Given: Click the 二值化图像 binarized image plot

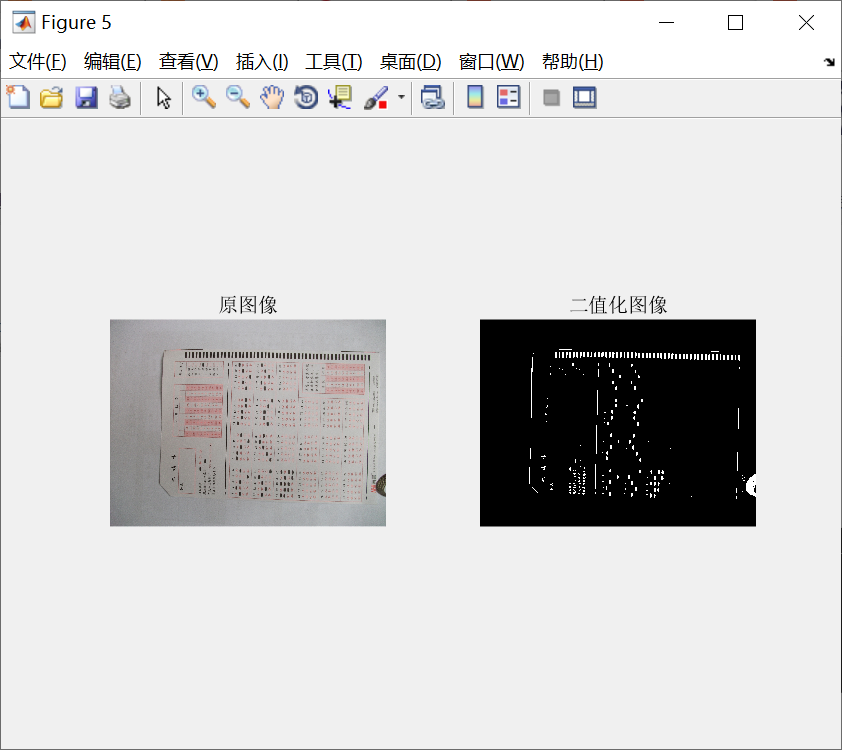Looking at the screenshot, I should pyautogui.click(x=618, y=423).
